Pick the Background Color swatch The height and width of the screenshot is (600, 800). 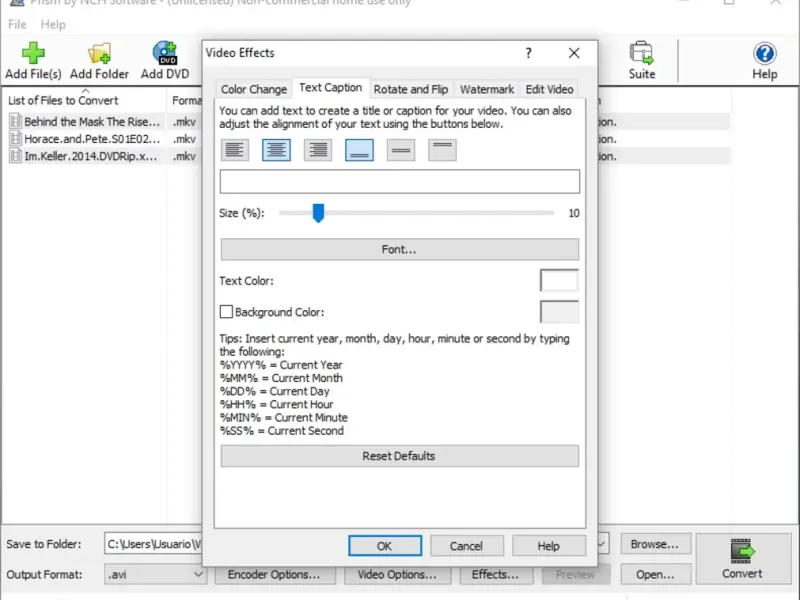point(559,312)
